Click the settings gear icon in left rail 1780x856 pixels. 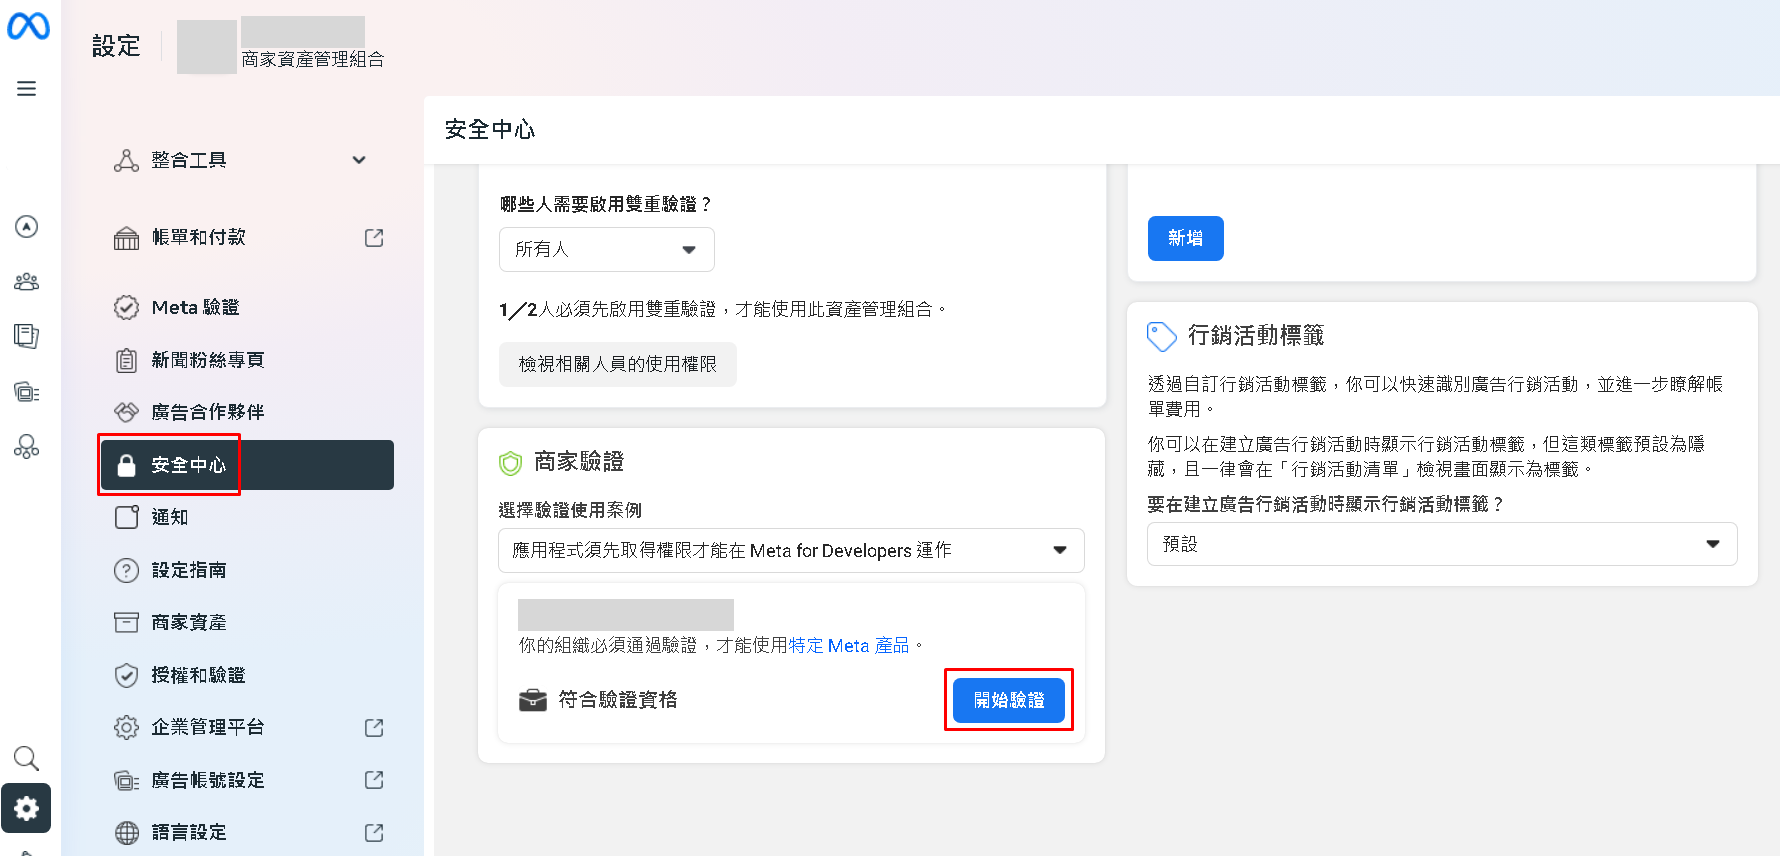click(27, 808)
